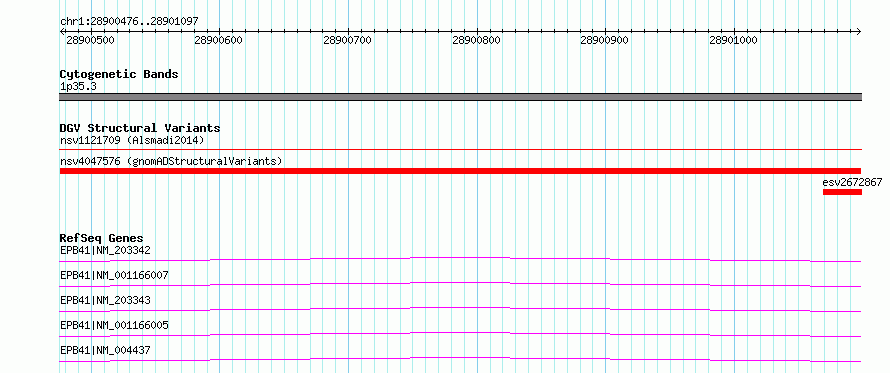Click the DGV Structural Variants track heading
The height and width of the screenshot is (373, 890).
[140, 128]
